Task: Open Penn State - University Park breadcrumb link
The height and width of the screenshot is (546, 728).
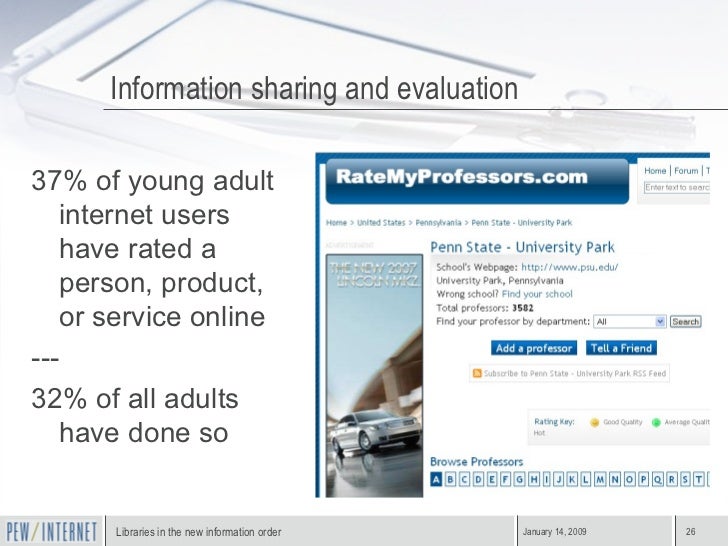Action: 521,223
